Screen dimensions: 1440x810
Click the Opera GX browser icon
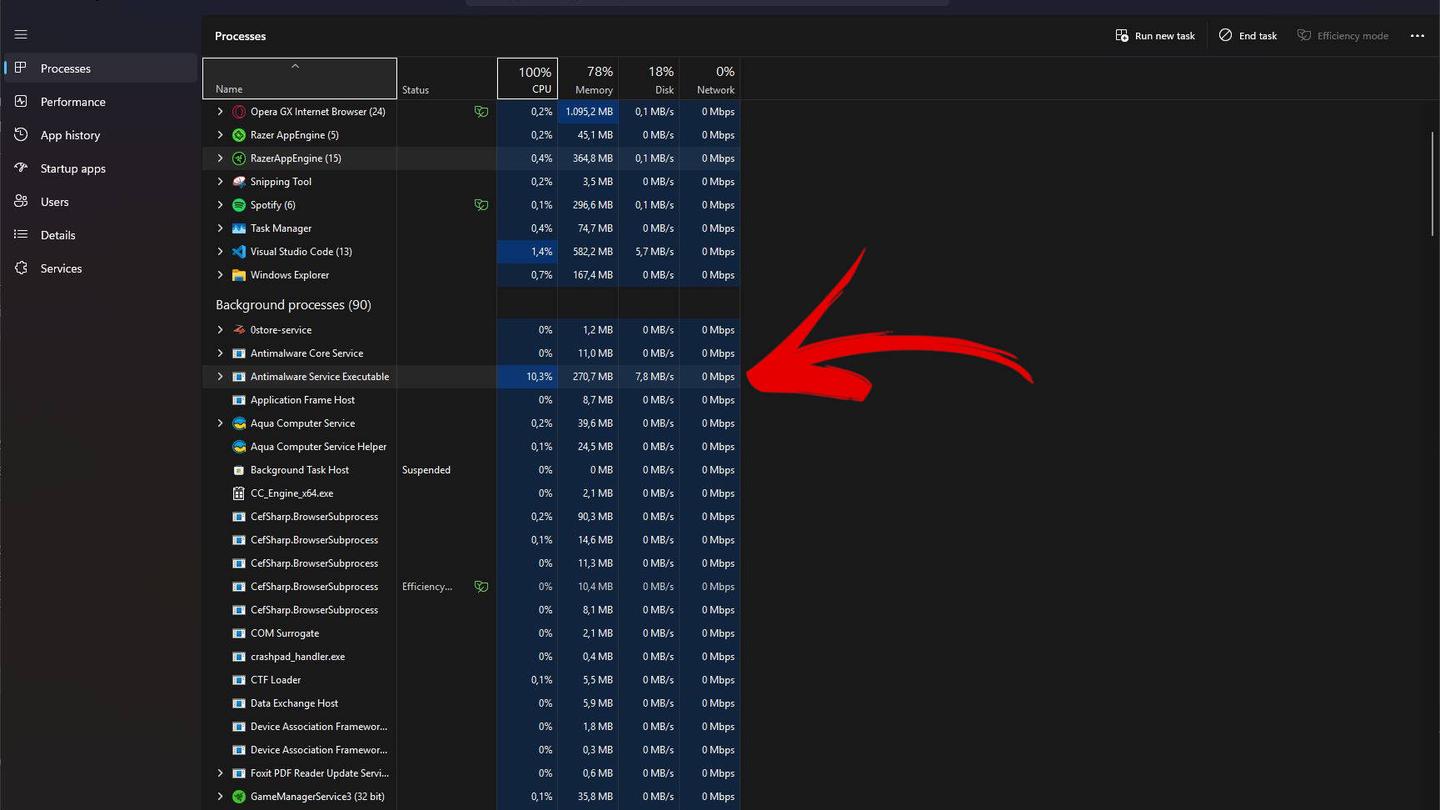pyautogui.click(x=239, y=112)
